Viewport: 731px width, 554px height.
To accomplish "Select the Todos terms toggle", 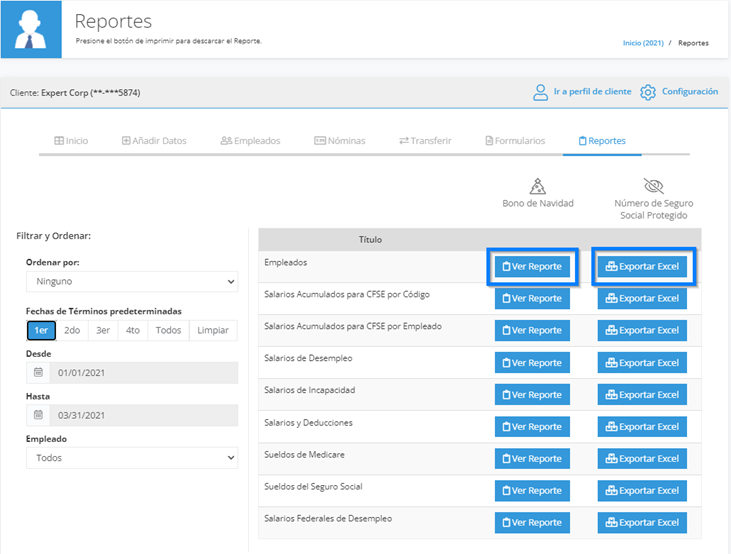I will 168,330.
